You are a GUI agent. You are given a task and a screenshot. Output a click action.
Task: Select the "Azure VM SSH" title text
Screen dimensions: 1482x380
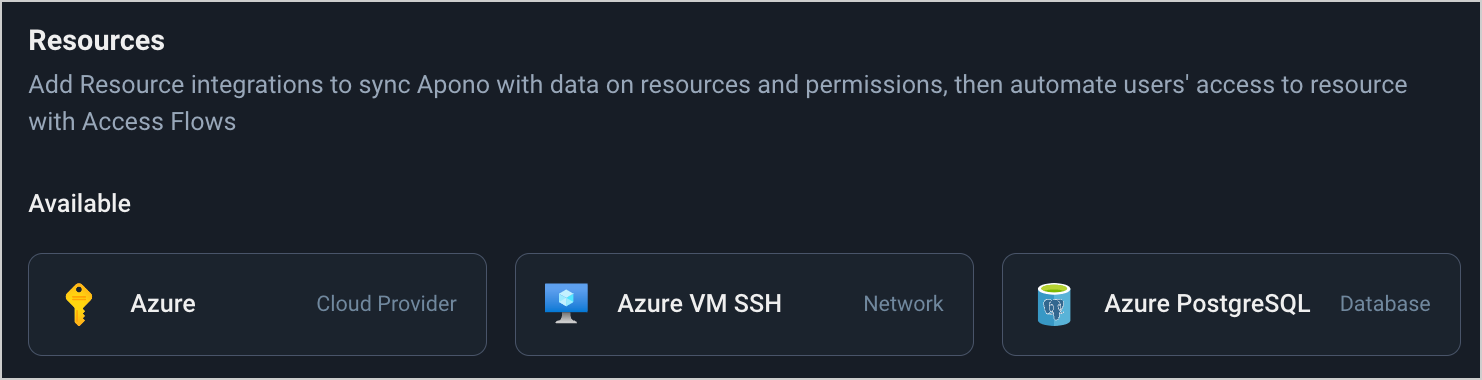tap(699, 304)
